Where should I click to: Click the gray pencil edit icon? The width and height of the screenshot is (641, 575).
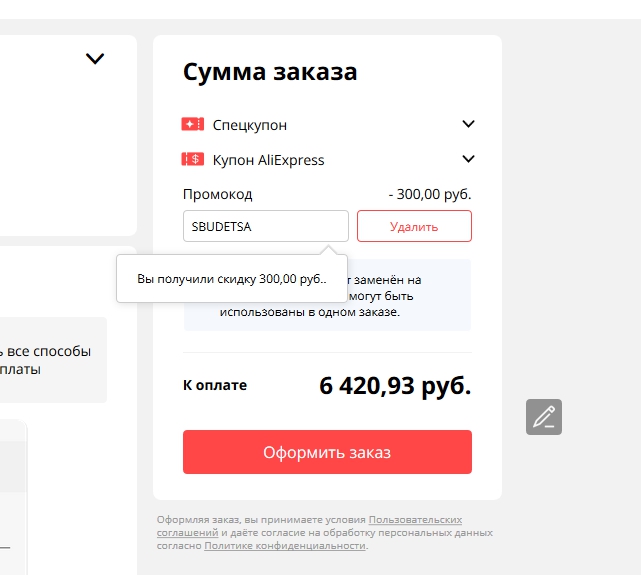pyautogui.click(x=544, y=416)
